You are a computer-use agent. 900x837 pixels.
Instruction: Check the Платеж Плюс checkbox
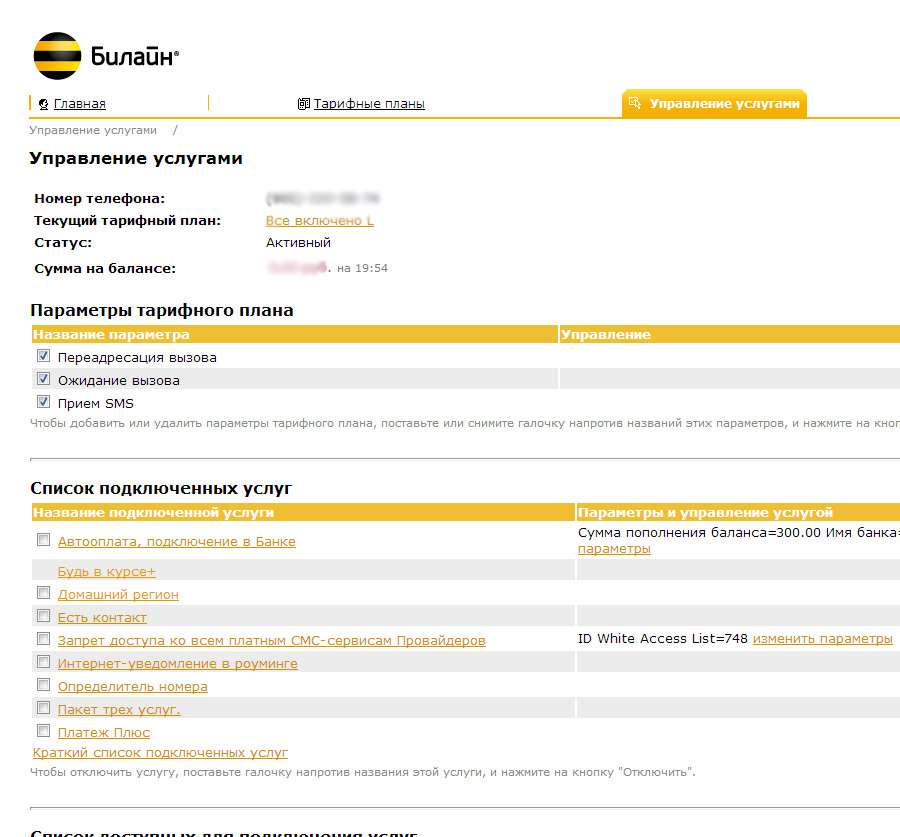coord(44,730)
